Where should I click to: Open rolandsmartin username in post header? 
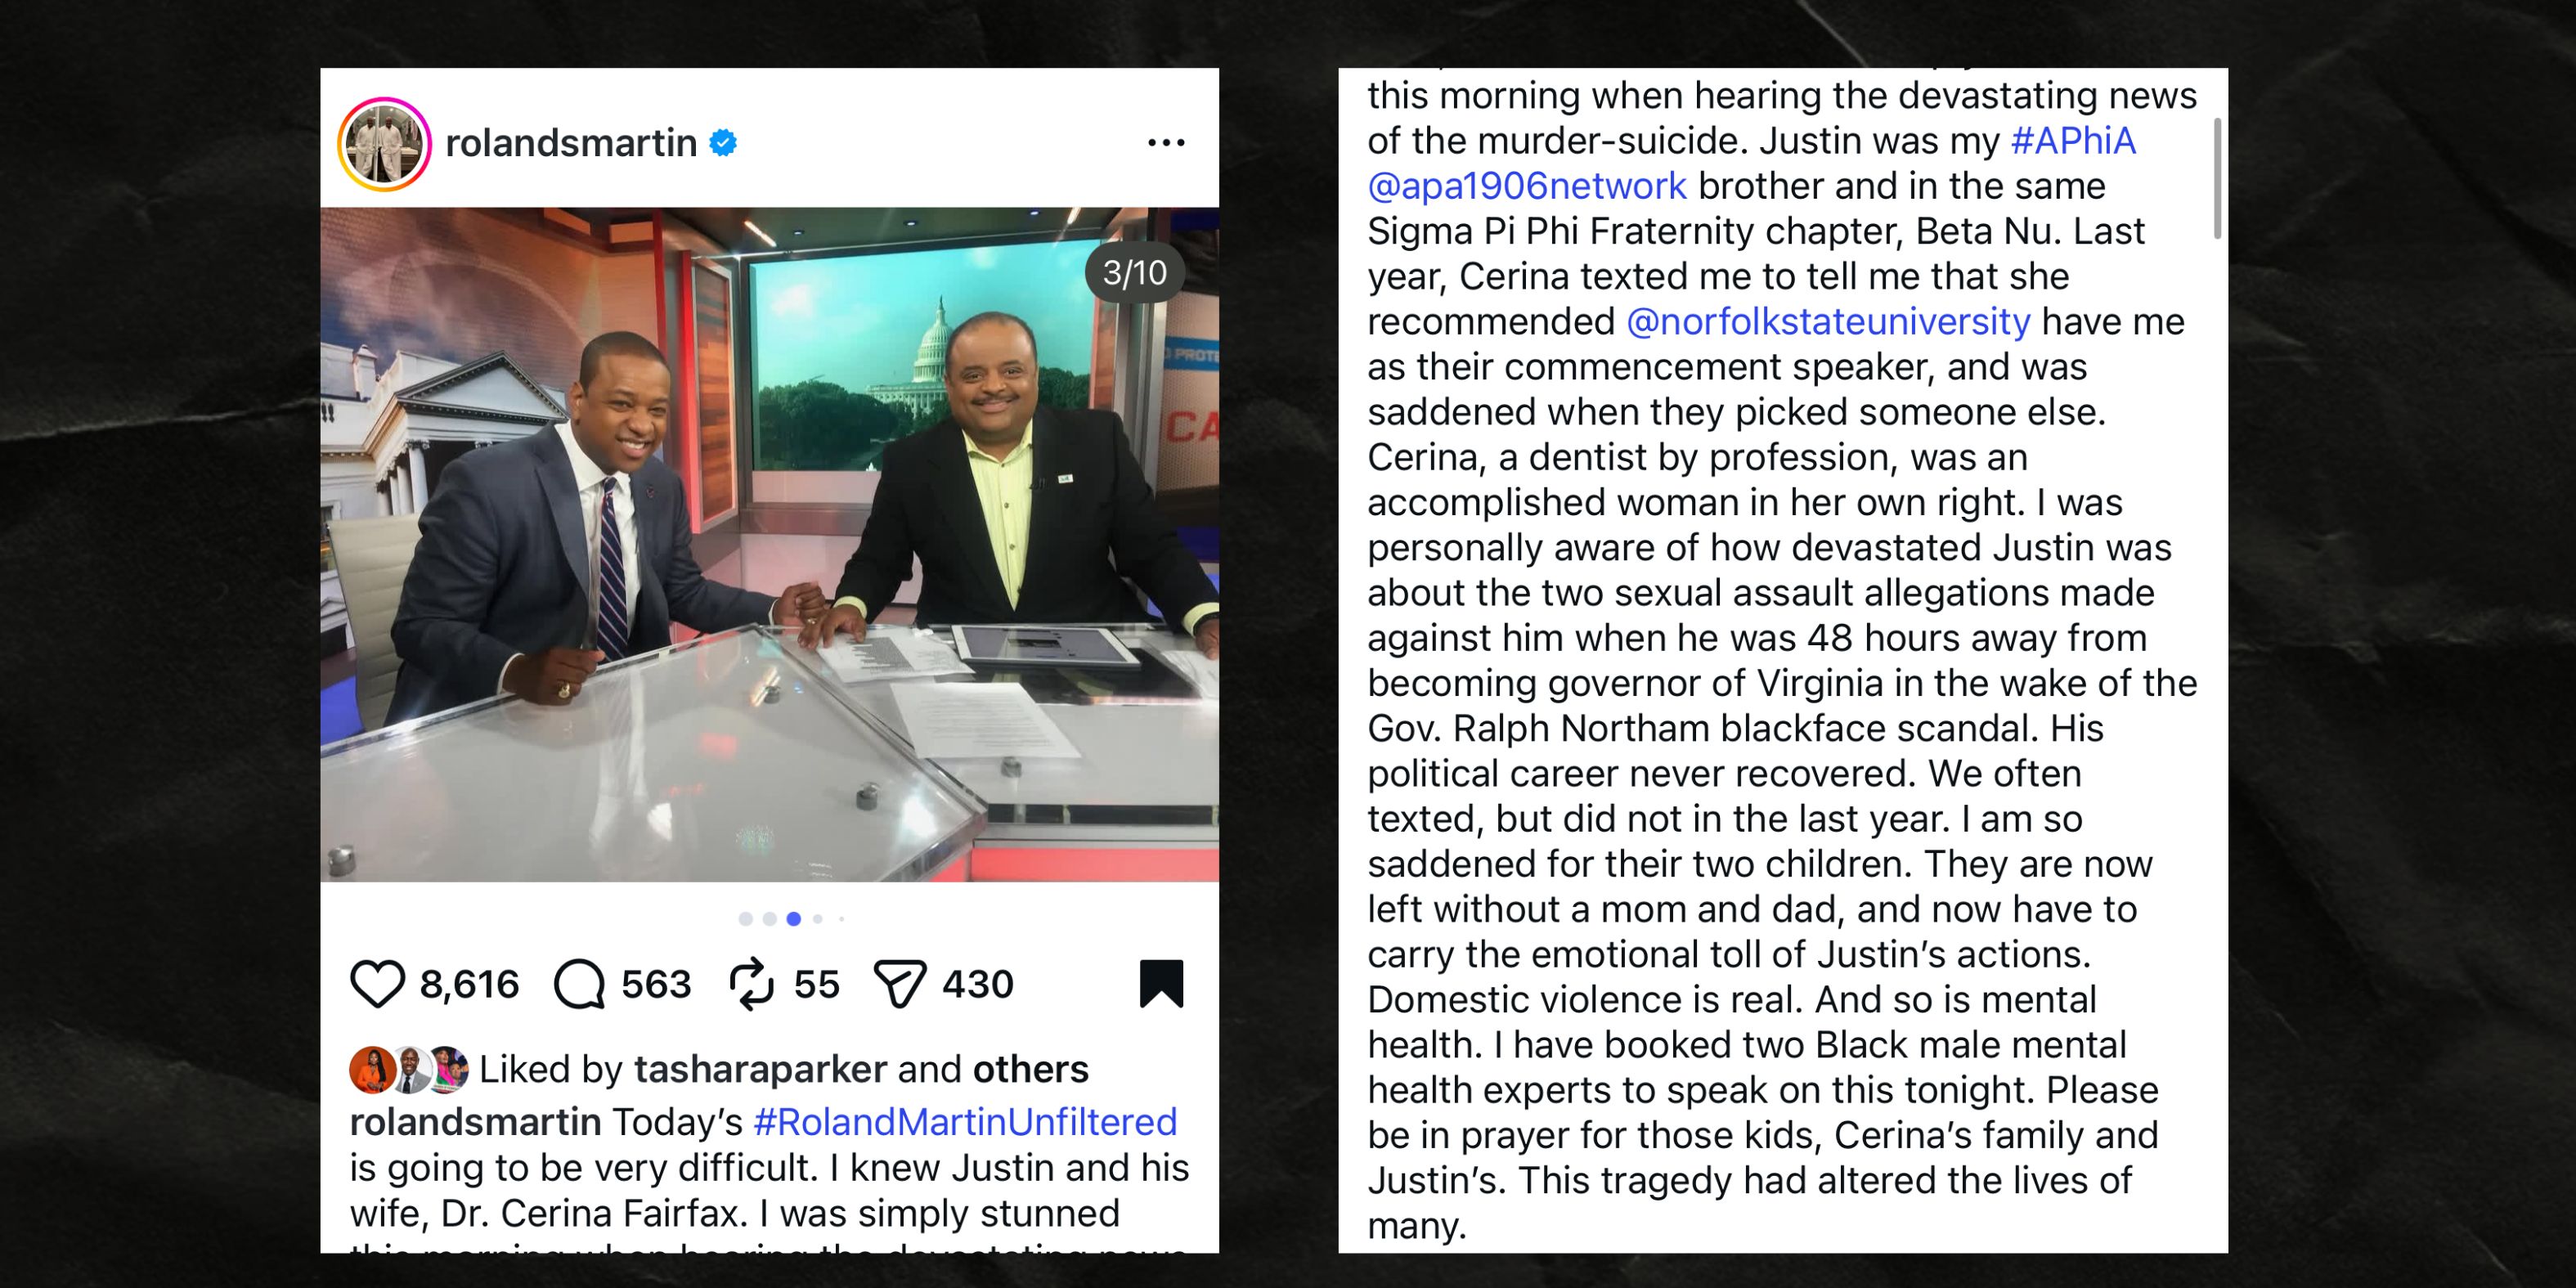[571, 143]
